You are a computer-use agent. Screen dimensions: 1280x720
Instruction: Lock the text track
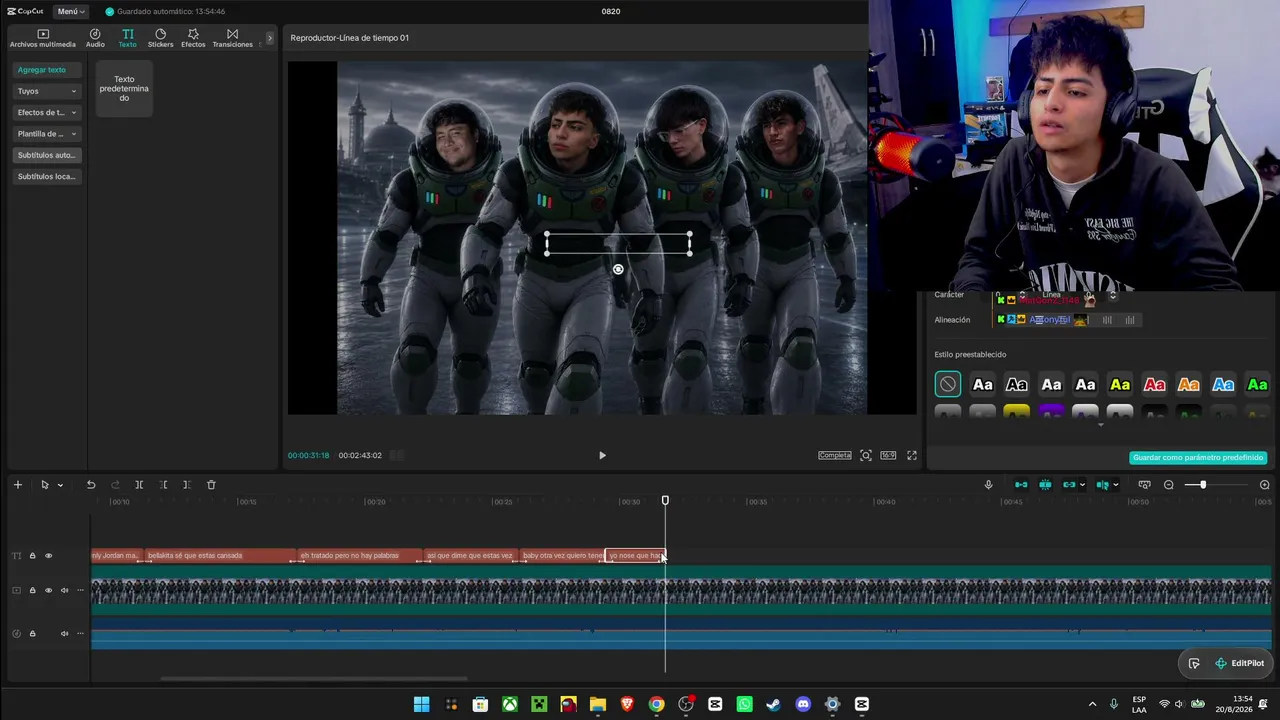pos(32,556)
